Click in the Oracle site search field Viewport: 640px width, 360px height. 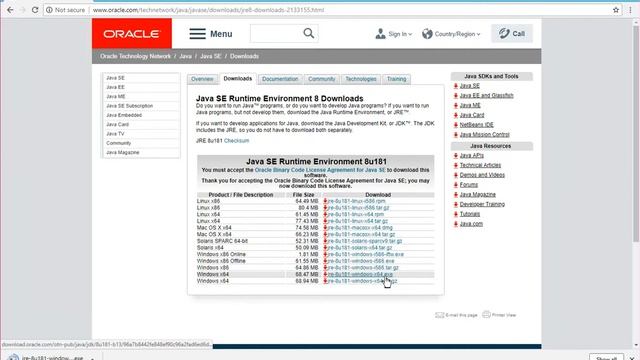[x=277, y=33]
